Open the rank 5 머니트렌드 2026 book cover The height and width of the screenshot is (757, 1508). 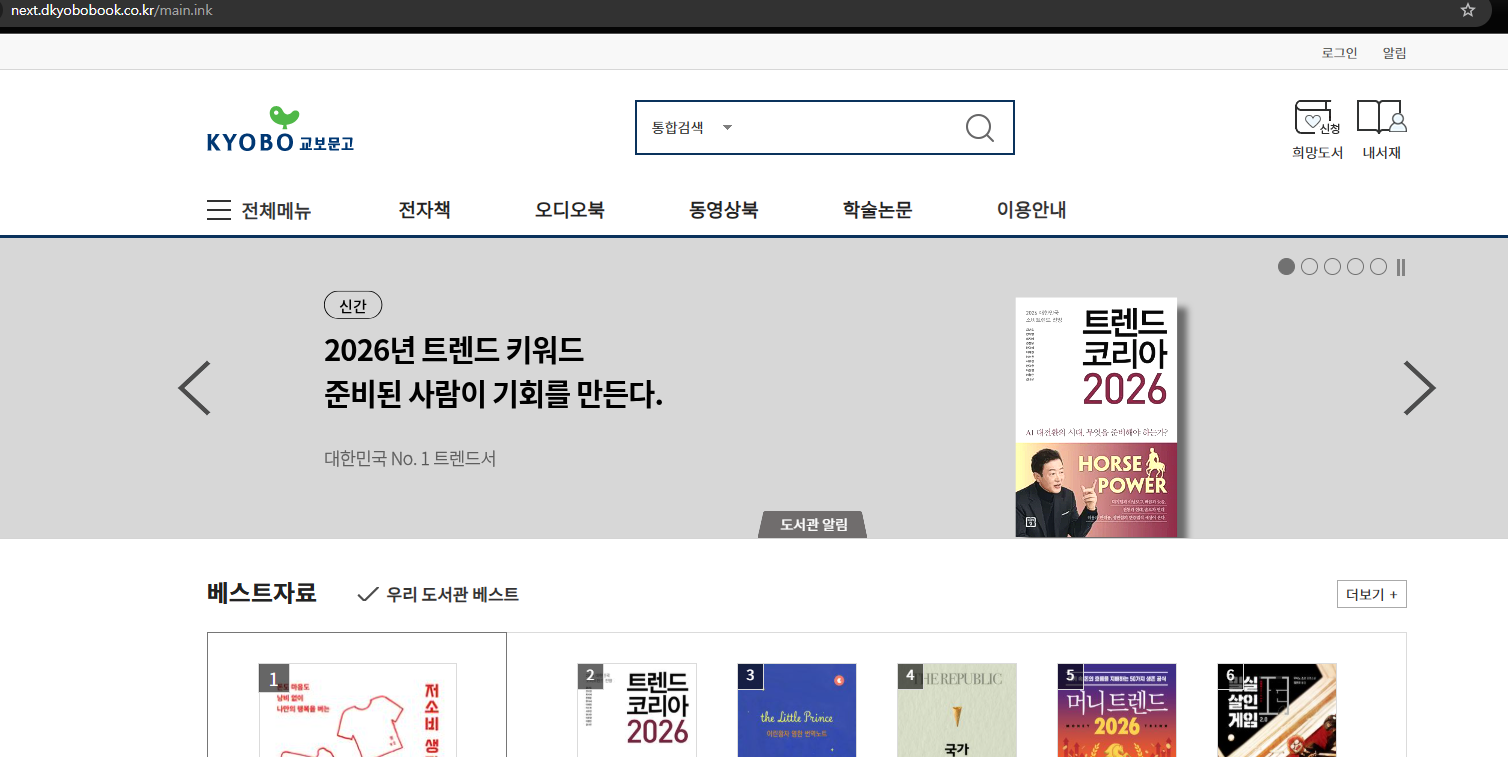pyautogui.click(x=1117, y=710)
